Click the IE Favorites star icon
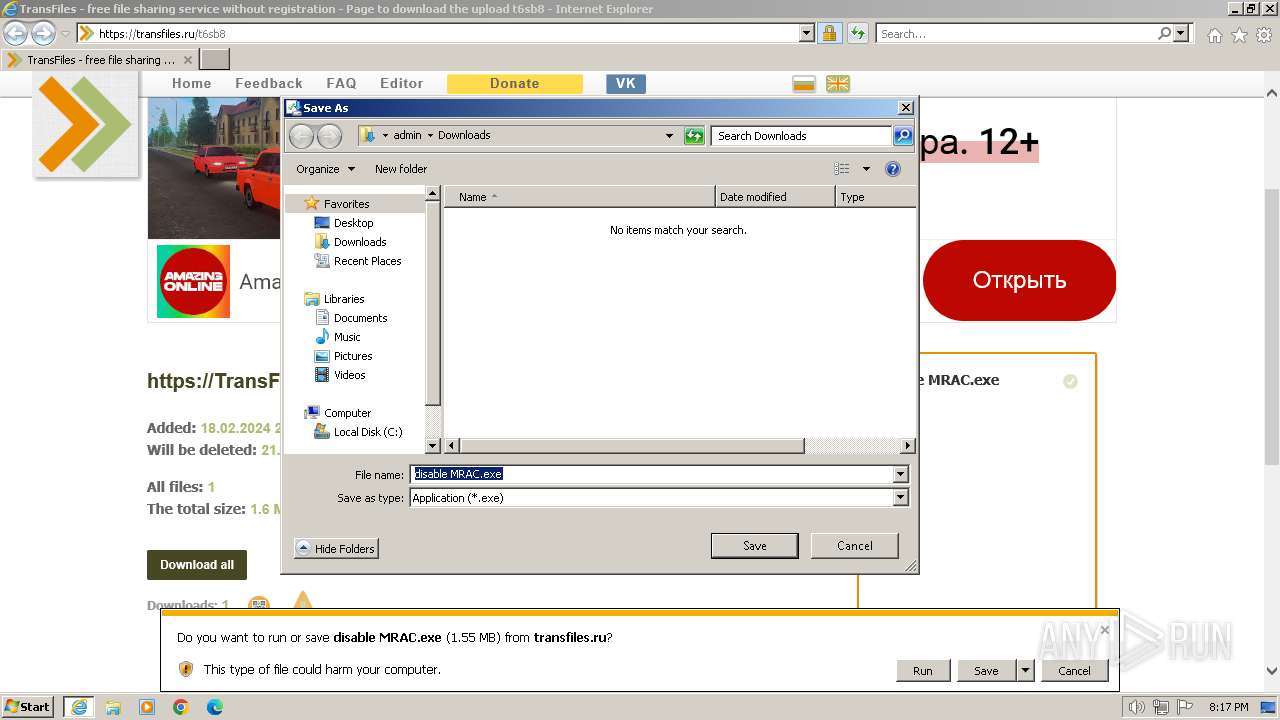 tap(1239, 35)
